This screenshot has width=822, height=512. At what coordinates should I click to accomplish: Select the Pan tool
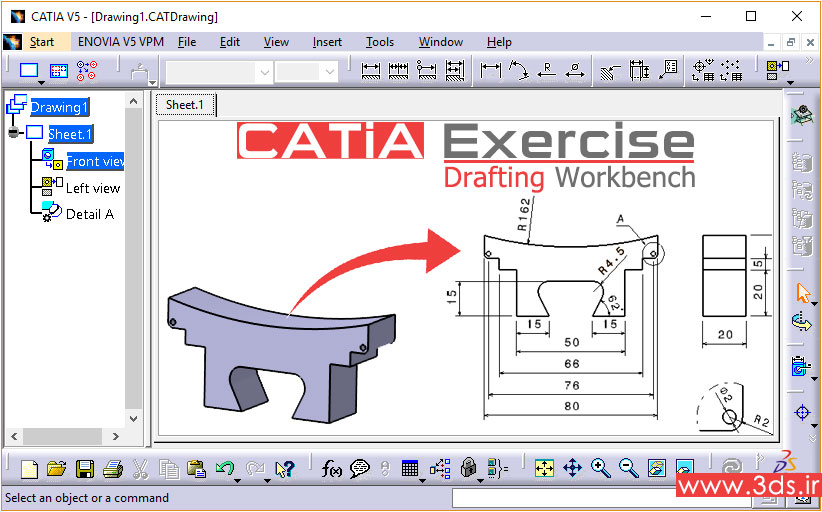572,468
